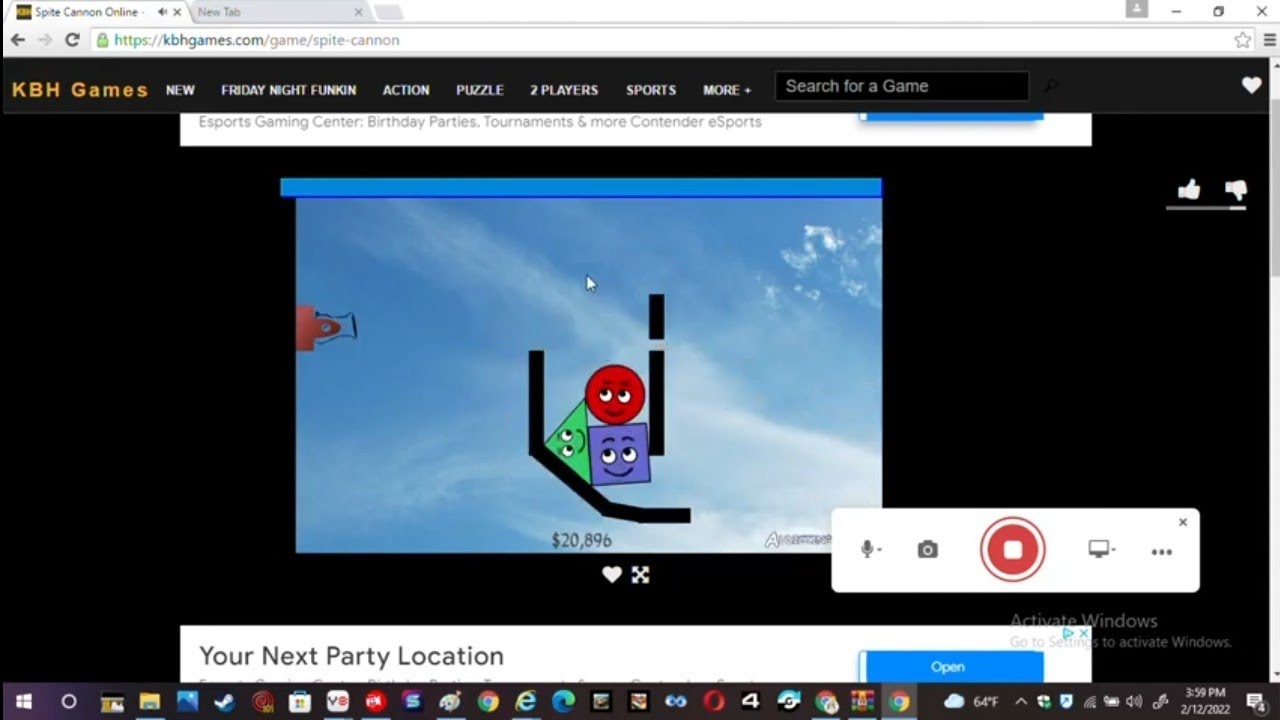
Task: Launch Internet Explorer from taskbar
Action: [525, 701]
